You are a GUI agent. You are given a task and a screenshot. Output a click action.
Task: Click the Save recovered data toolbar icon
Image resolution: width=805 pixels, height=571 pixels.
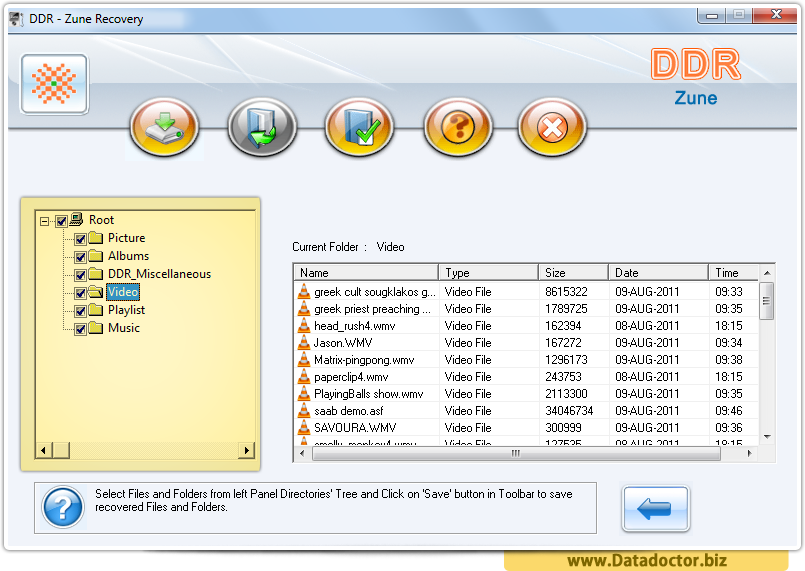[164, 127]
